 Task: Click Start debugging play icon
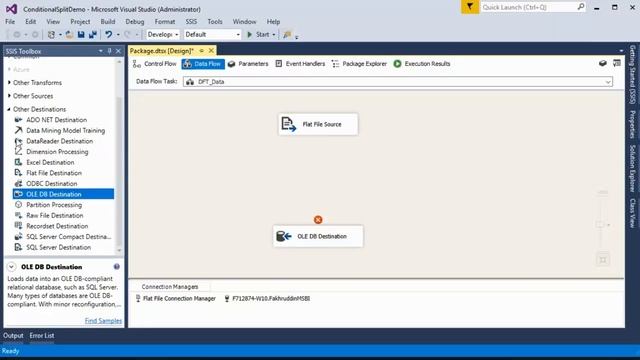click(249, 35)
